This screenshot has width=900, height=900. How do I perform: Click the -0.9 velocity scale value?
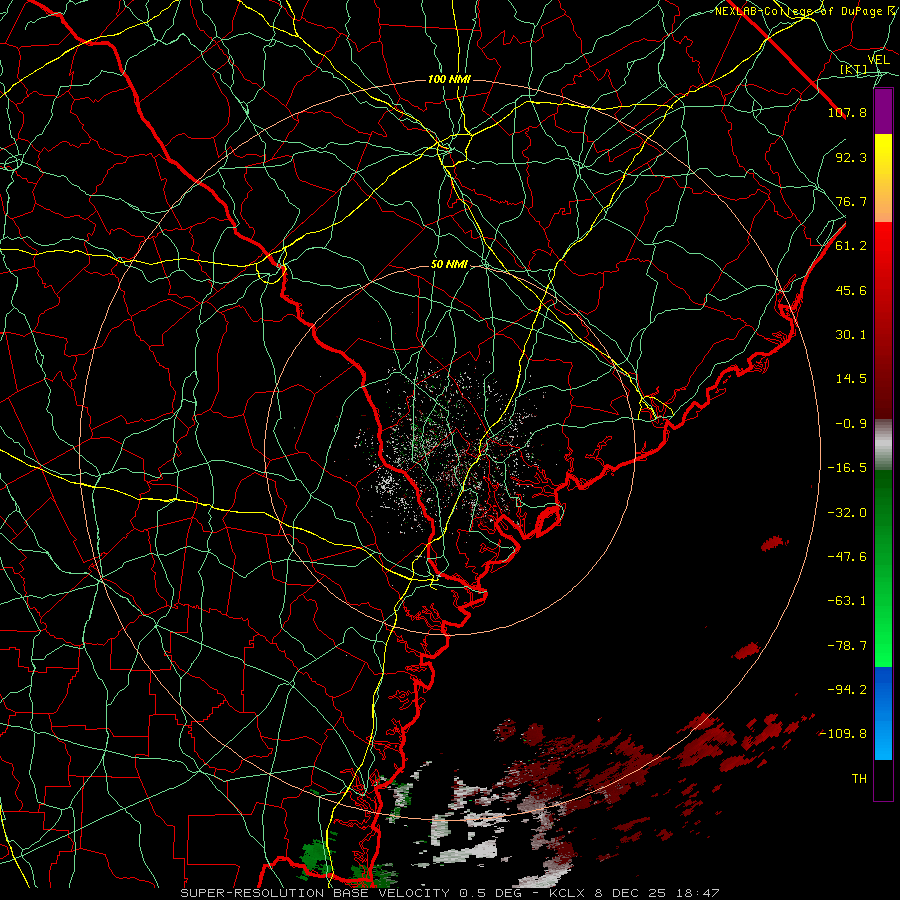pyautogui.click(x=851, y=424)
